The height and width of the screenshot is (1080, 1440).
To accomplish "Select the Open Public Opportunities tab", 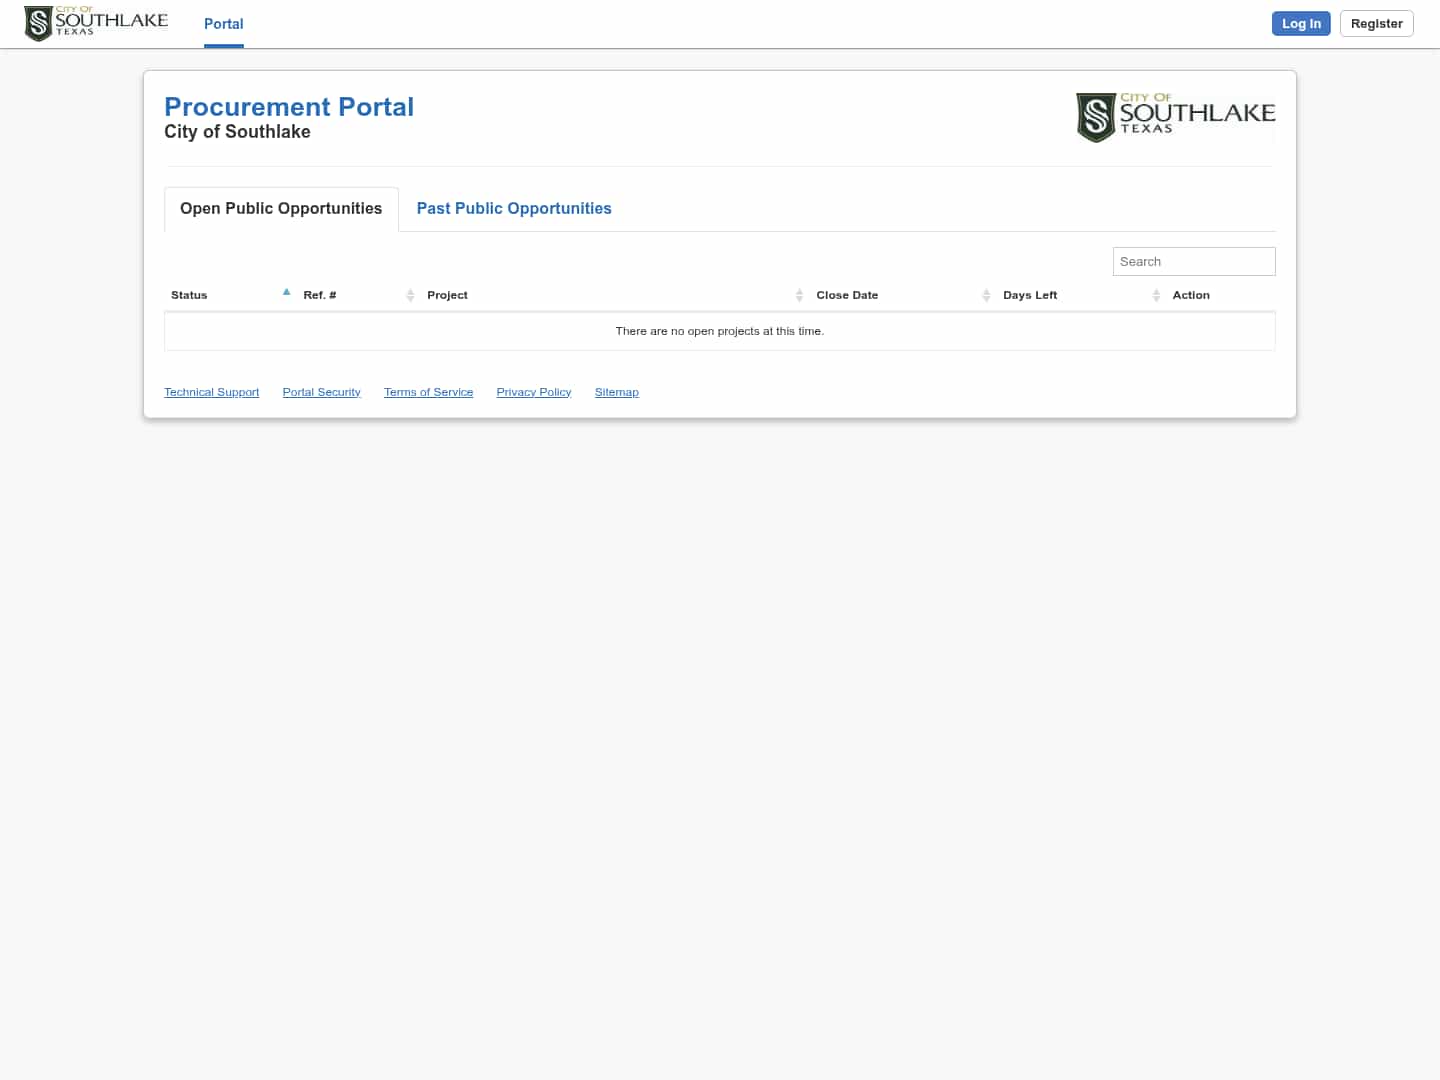I will point(280,208).
